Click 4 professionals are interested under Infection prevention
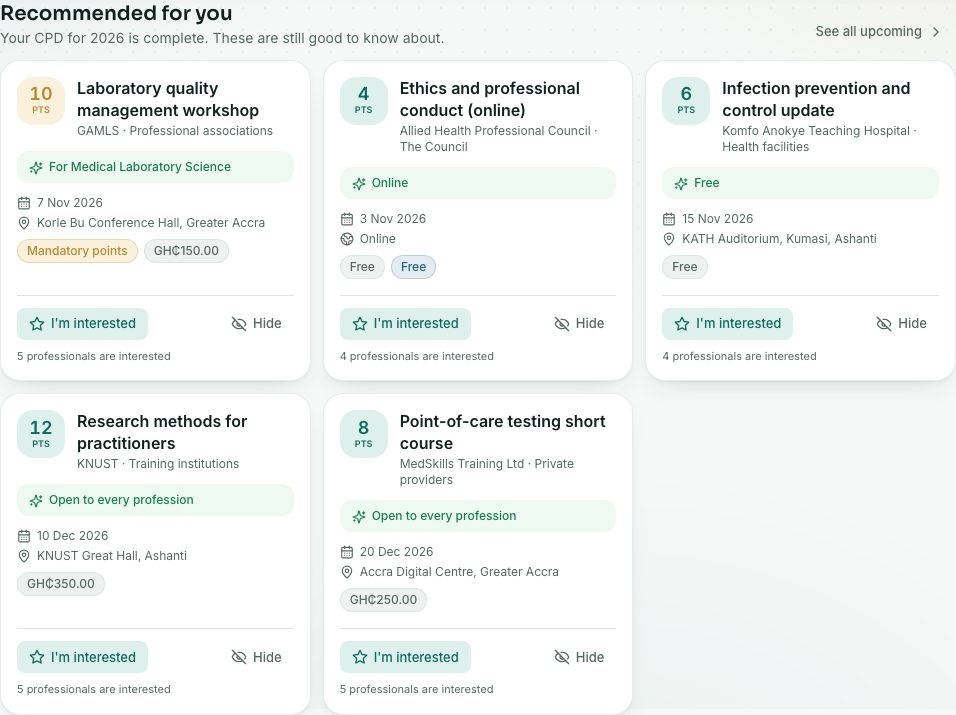Screen dimensions: 956x715 (740, 357)
